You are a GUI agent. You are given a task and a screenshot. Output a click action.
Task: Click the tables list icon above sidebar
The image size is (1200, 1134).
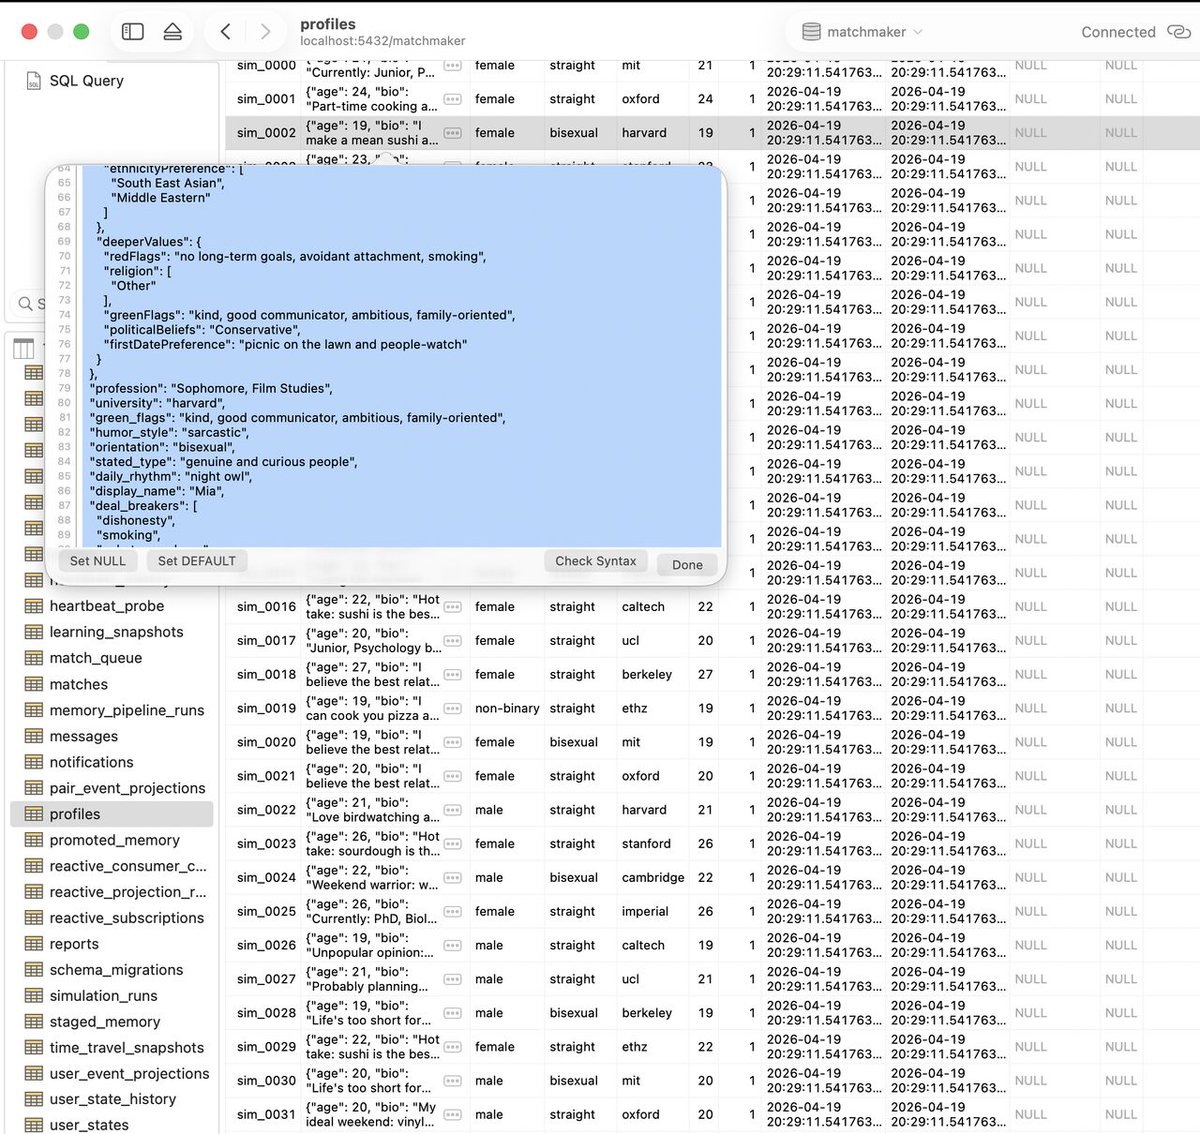click(x=24, y=348)
